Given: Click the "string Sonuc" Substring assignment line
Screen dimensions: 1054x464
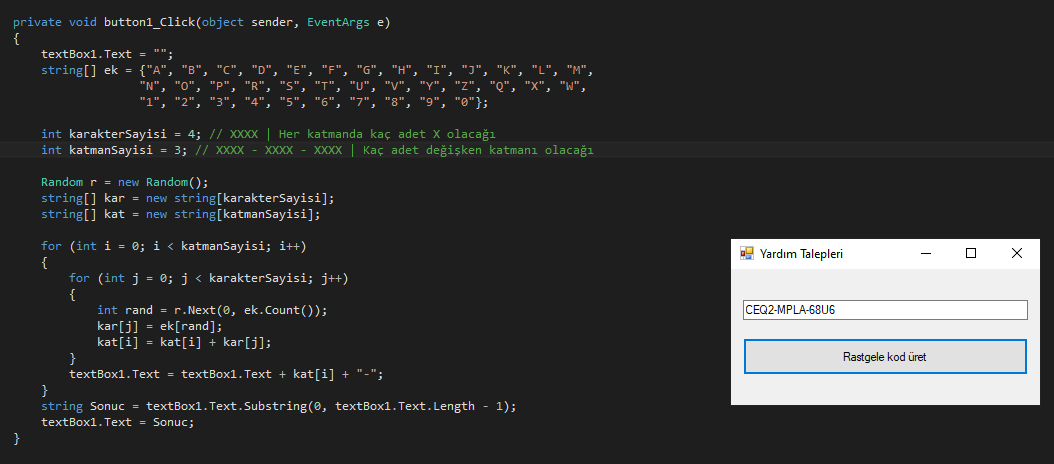Looking at the screenshot, I should pyautogui.click(x=278, y=406).
